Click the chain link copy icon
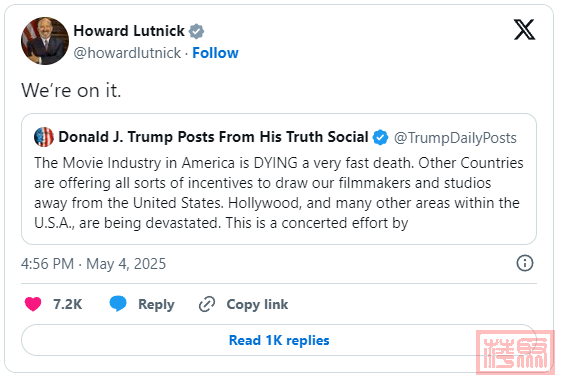This screenshot has height=380, width=561. click(x=207, y=304)
